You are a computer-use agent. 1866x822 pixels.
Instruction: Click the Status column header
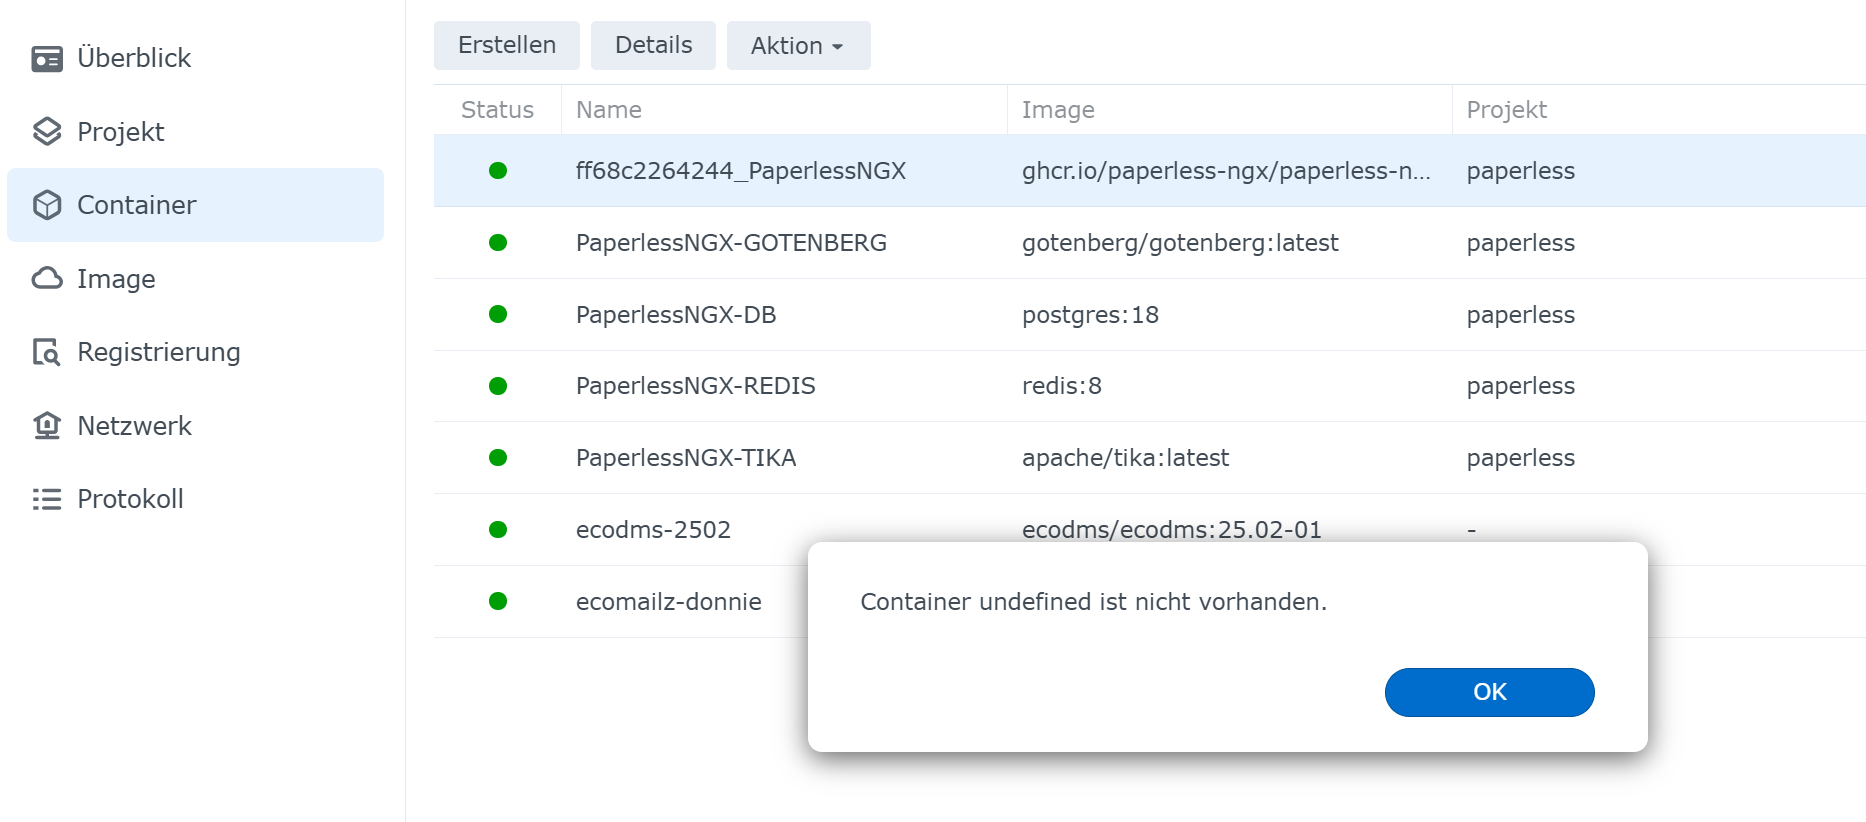(x=497, y=110)
